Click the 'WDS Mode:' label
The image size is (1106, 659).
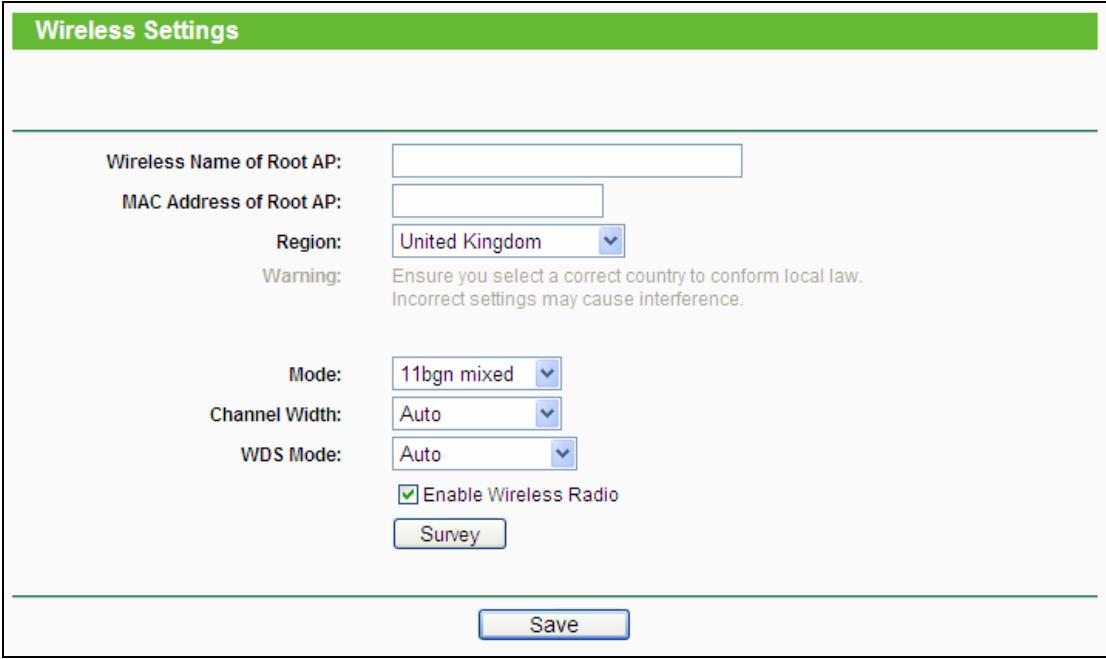pyautogui.click(x=291, y=455)
